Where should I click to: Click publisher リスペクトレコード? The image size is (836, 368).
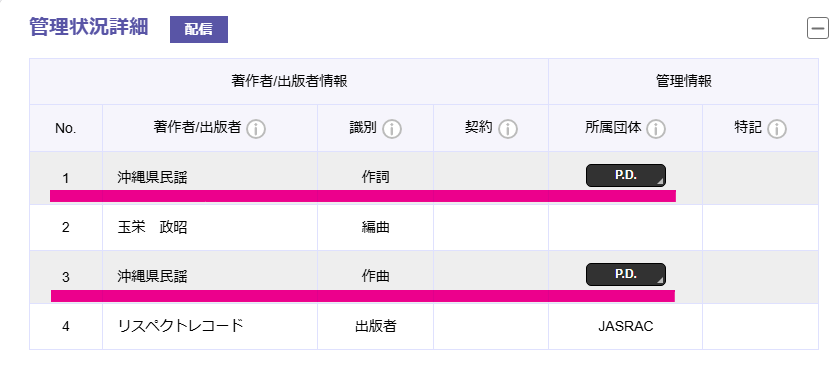pyautogui.click(x=180, y=326)
